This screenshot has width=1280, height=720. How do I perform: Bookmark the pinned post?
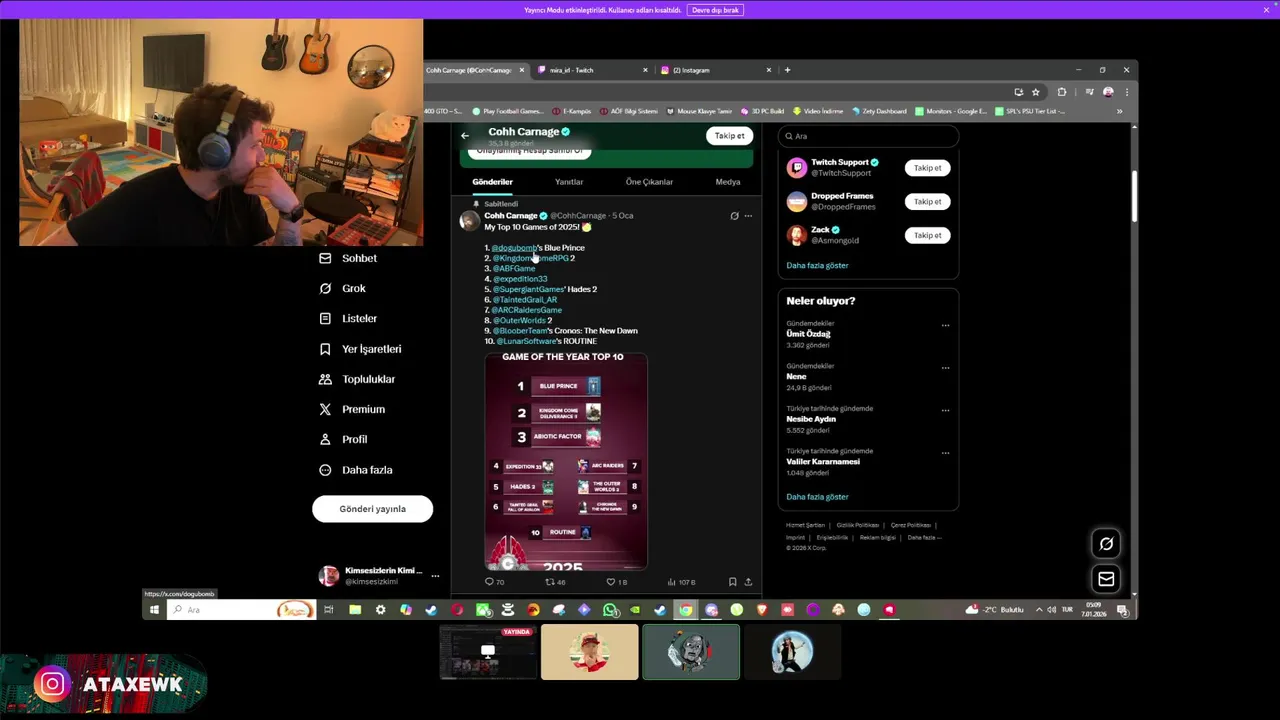[733, 581]
